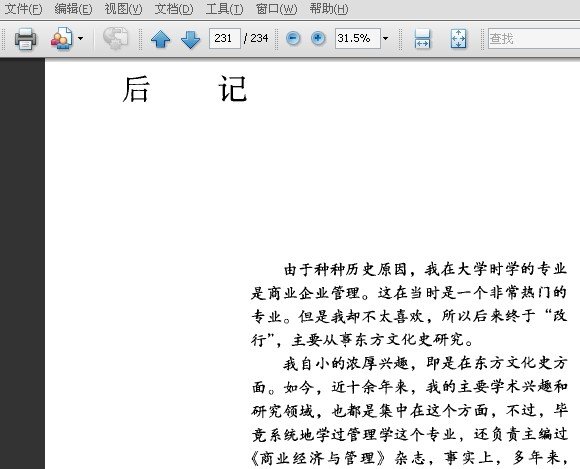The height and width of the screenshot is (469, 580).
Task: Click the page number field showing 231
Action: (225, 38)
